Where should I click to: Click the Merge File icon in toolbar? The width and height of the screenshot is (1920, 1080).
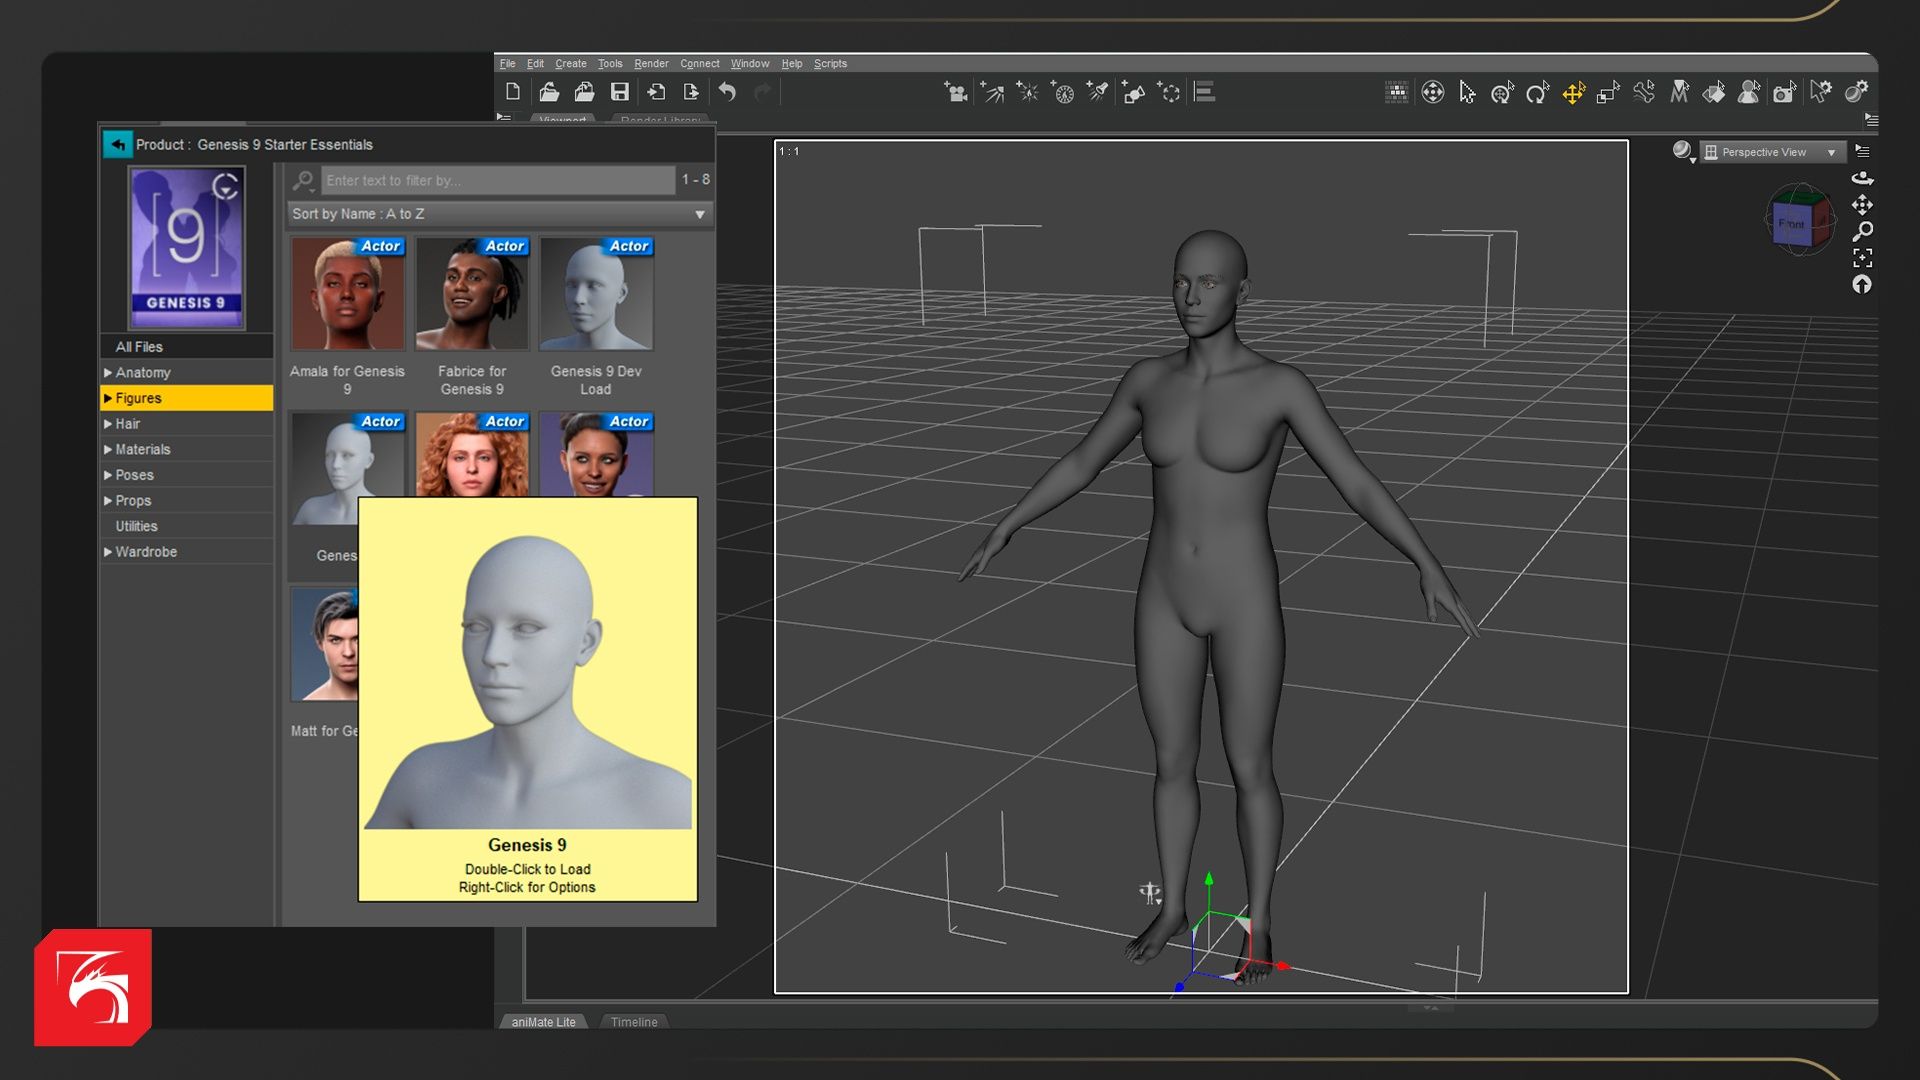pos(584,92)
